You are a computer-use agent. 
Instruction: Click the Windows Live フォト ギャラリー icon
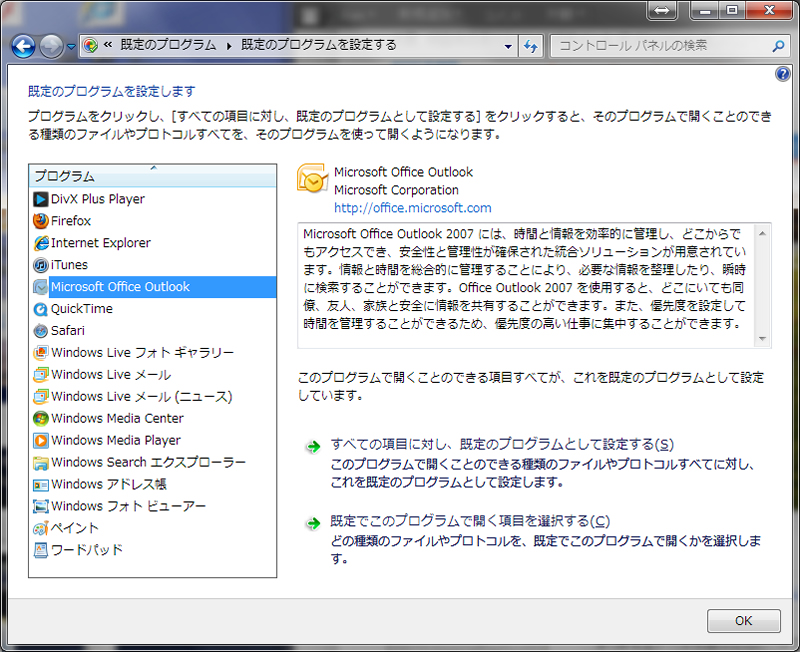40,353
